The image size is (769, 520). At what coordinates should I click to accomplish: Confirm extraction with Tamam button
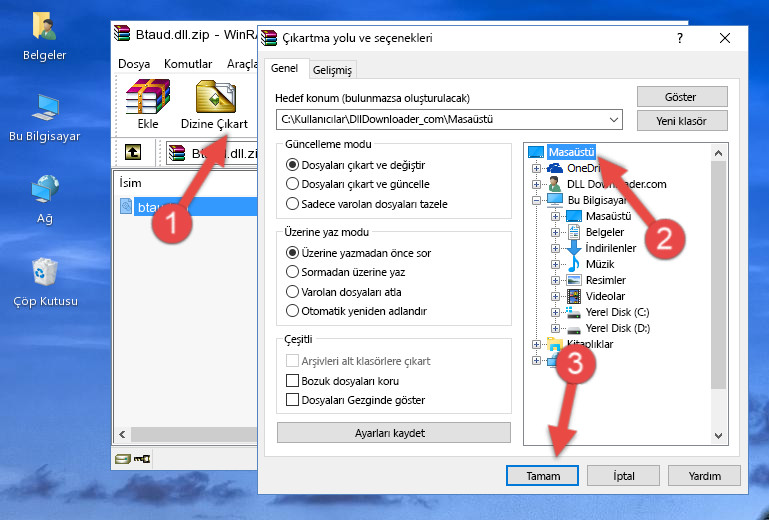[542, 476]
